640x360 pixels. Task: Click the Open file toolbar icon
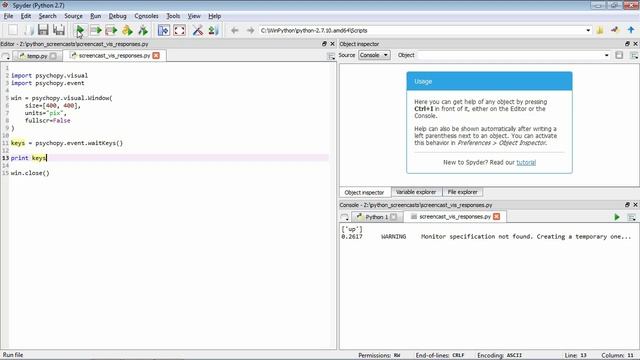tap(28, 30)
